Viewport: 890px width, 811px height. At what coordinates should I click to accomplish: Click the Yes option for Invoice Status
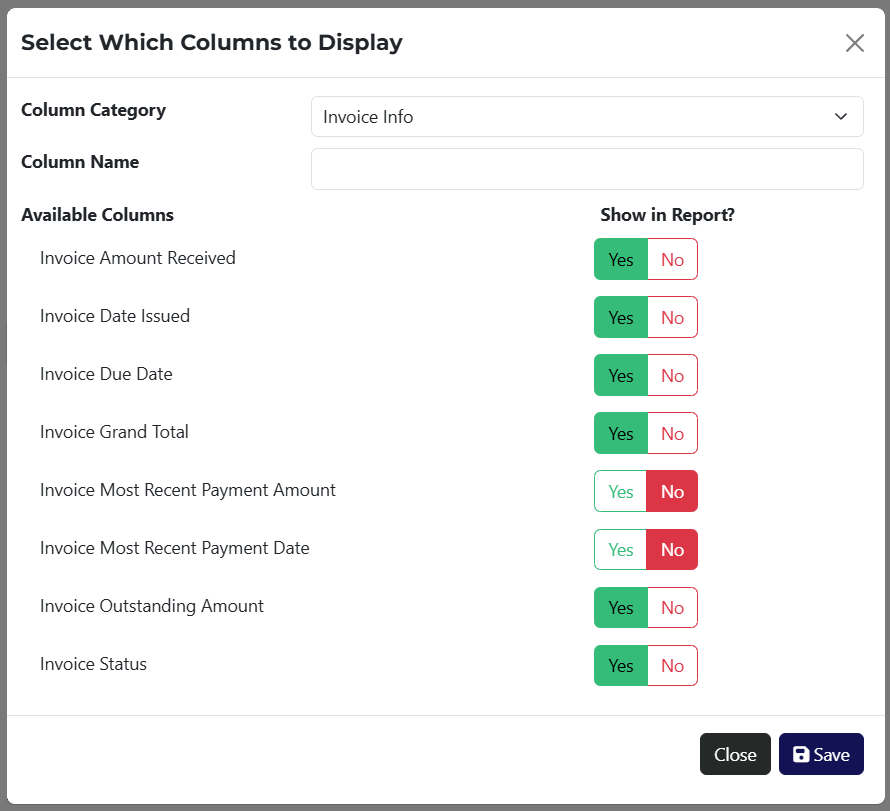pyautogui.click(x=621, y=666)
